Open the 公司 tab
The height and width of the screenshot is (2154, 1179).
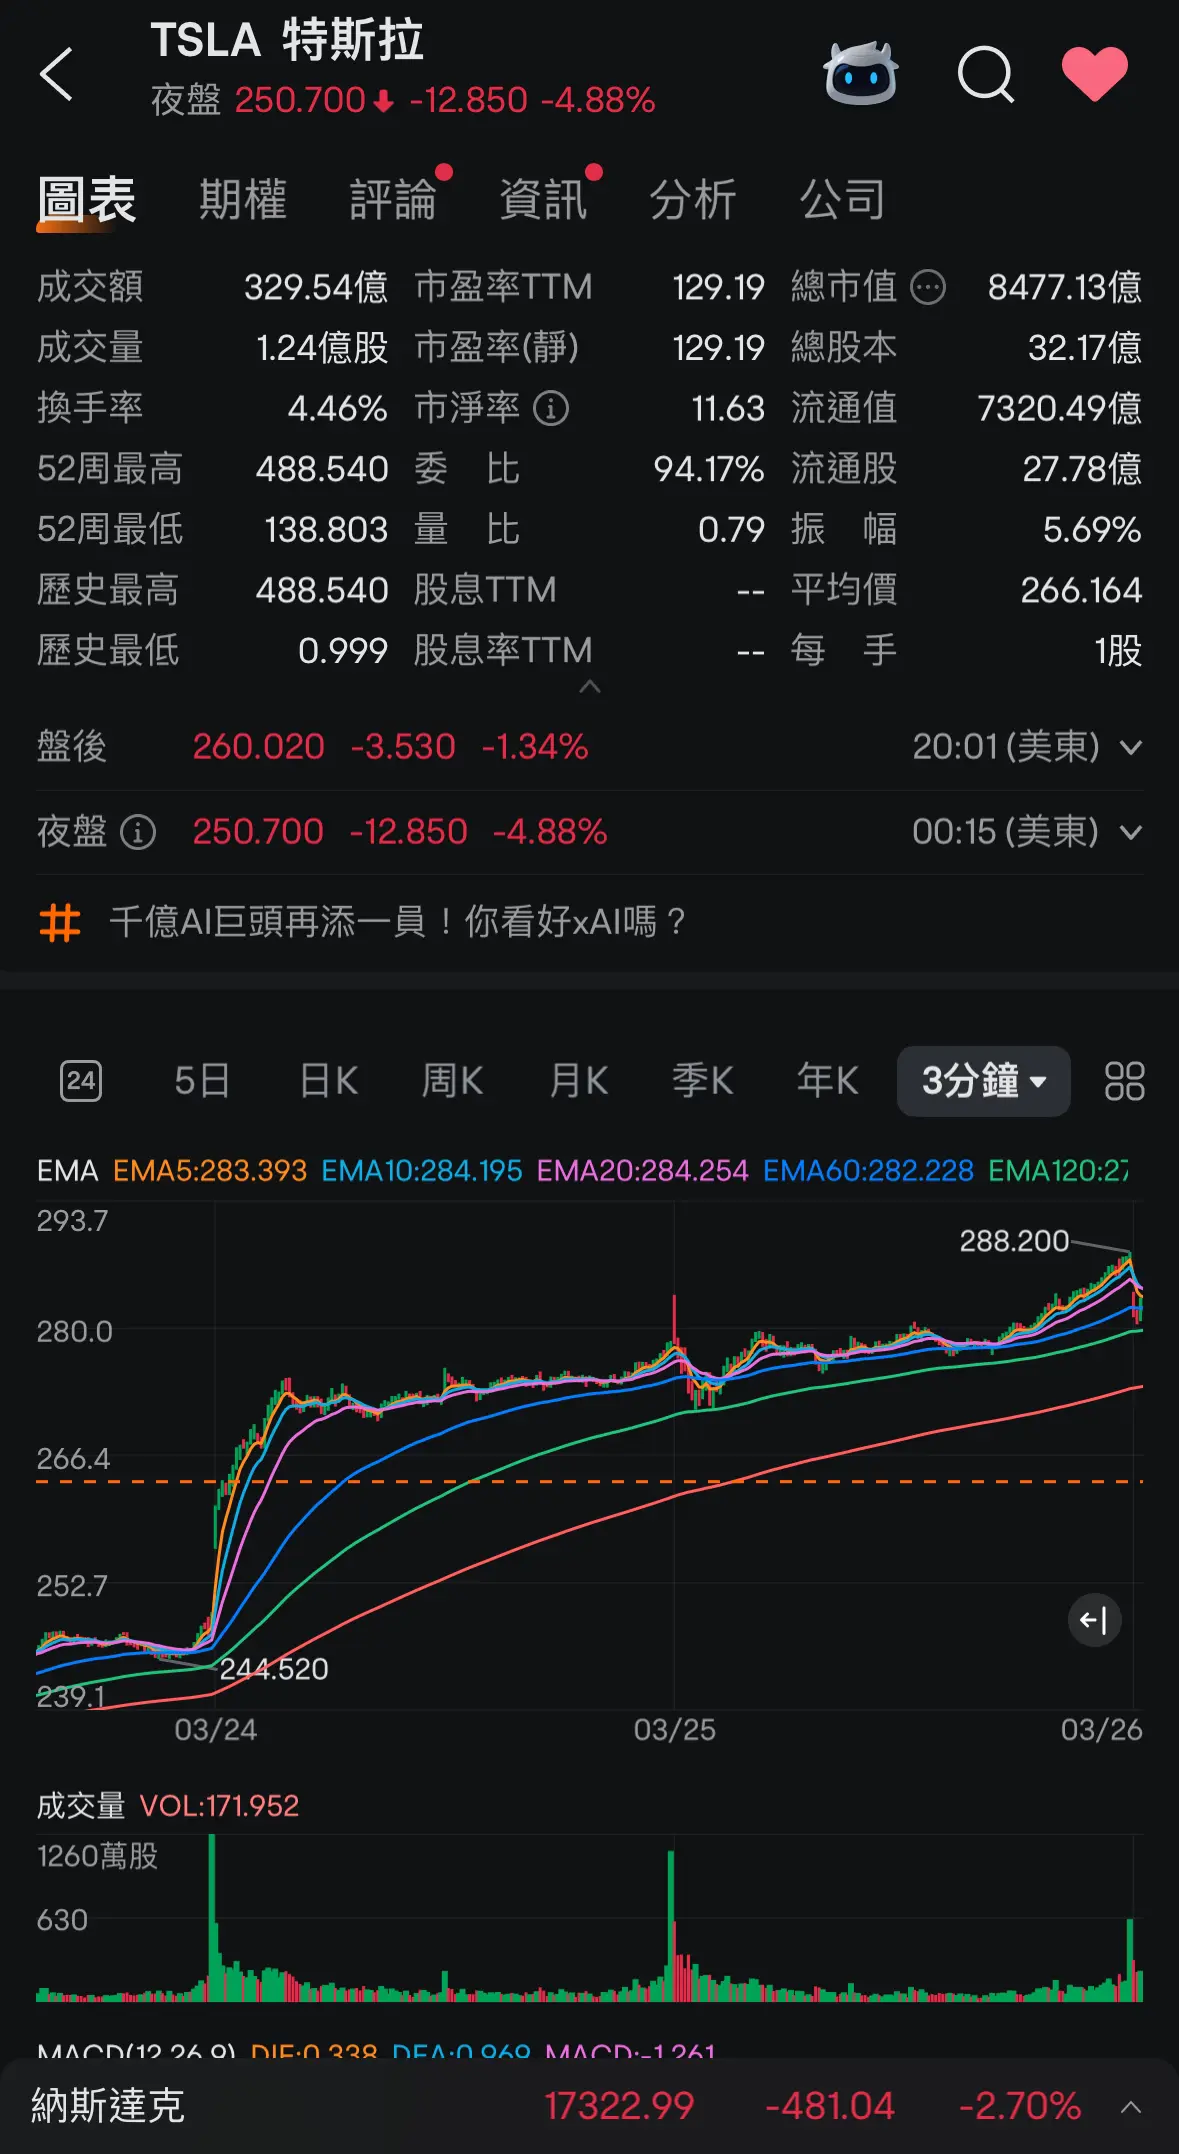point(843,200)
